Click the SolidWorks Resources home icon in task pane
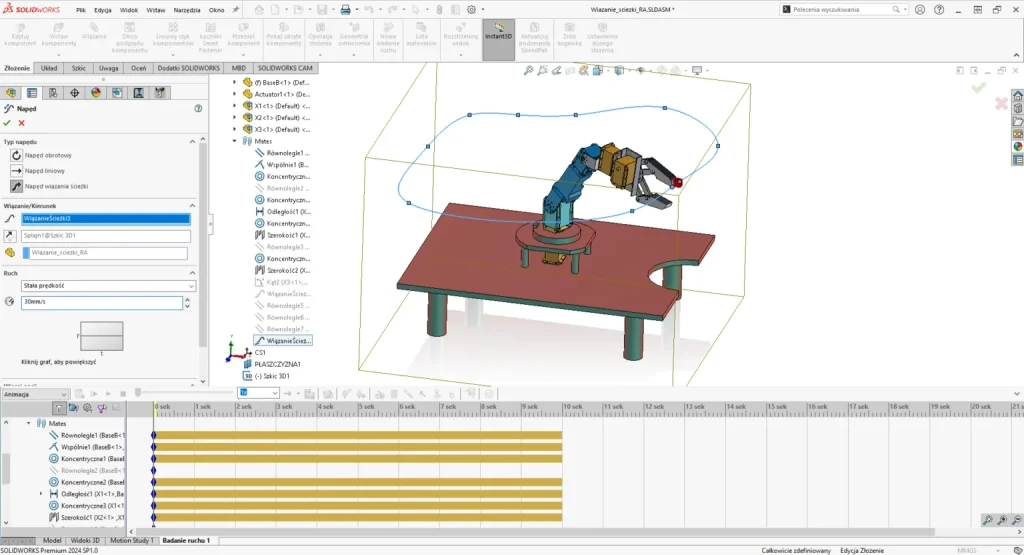Screen dimensions: 1024x555 coord(1017,95)
